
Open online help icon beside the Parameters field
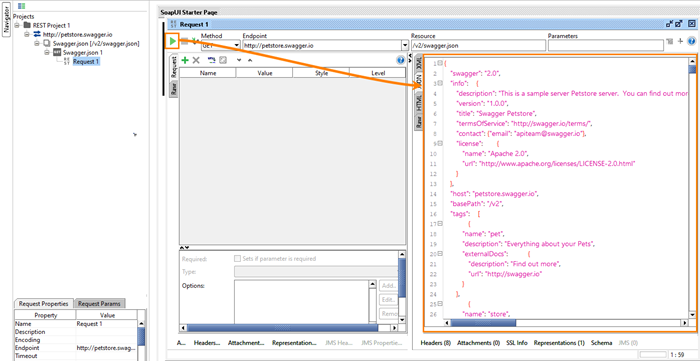coord(692,41)
